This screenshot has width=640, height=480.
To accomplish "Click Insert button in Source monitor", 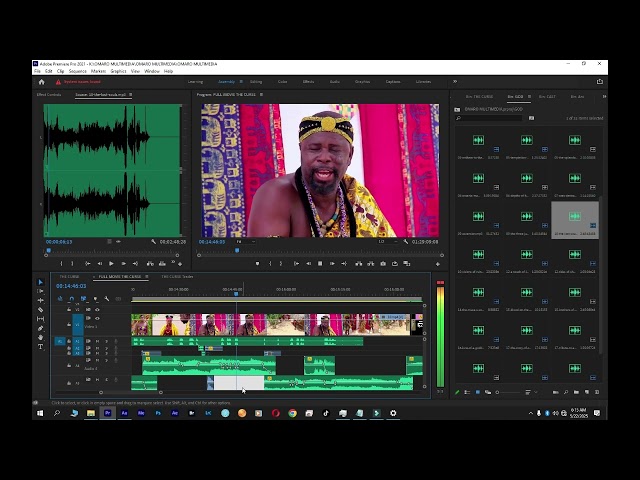I will (x=150, y=264).
